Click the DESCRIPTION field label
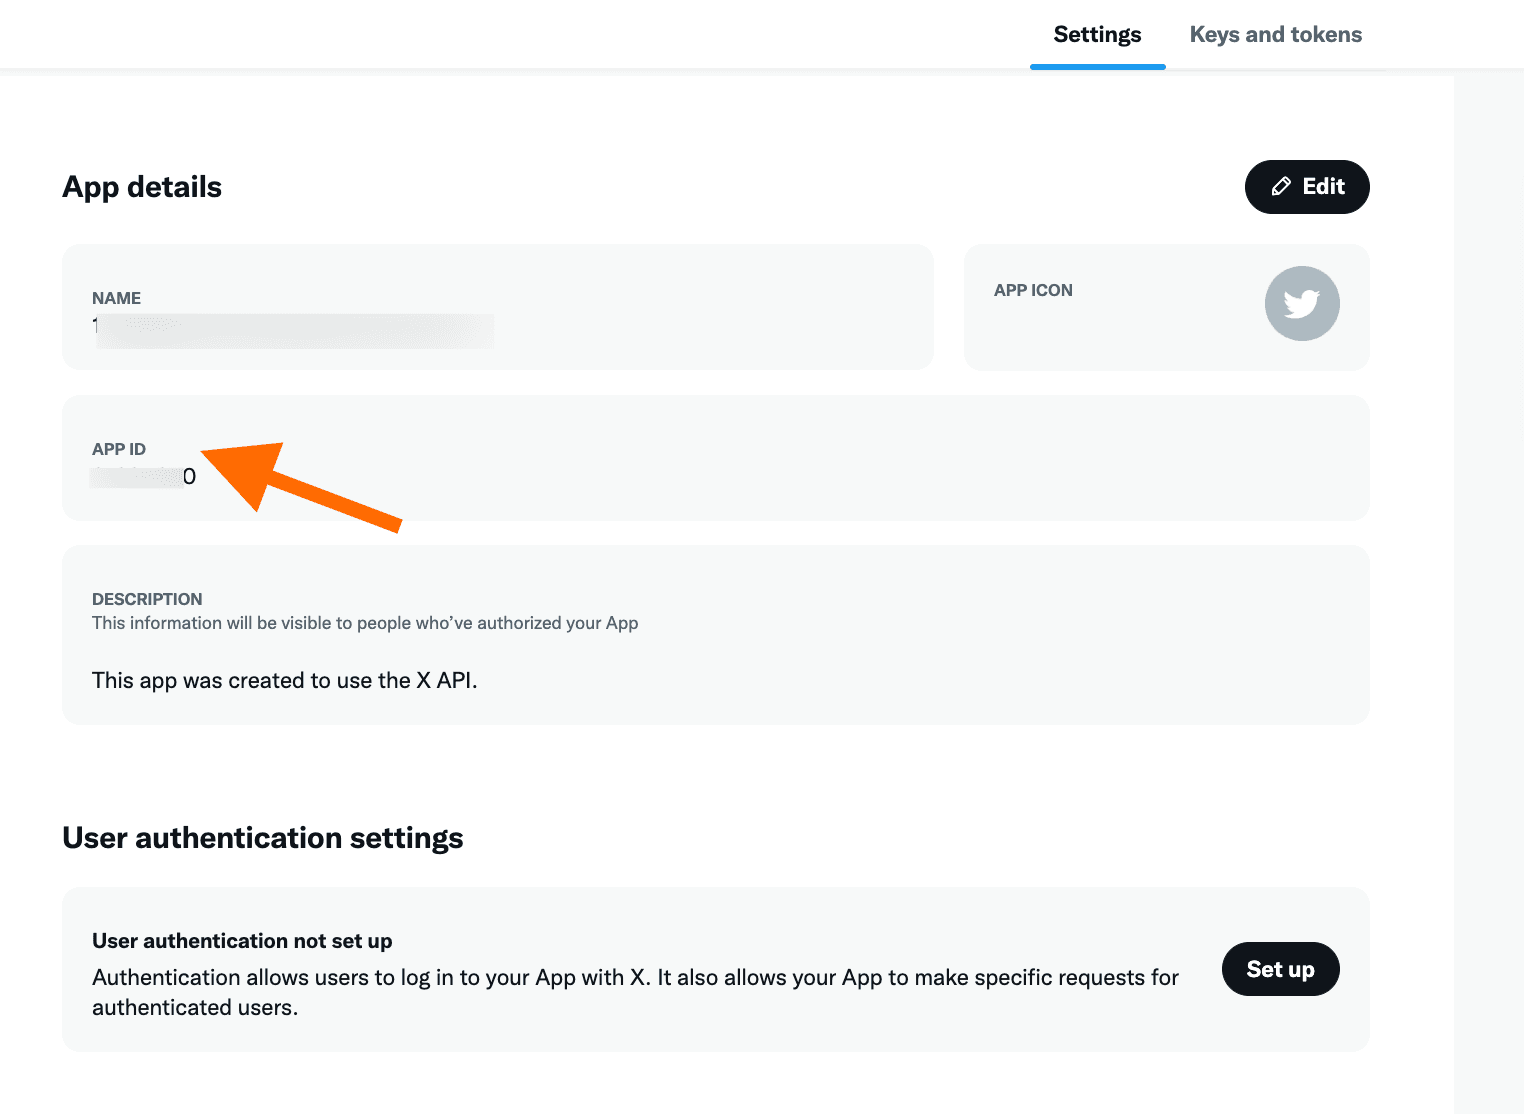 pyautogui.click(x=147, y=599)
